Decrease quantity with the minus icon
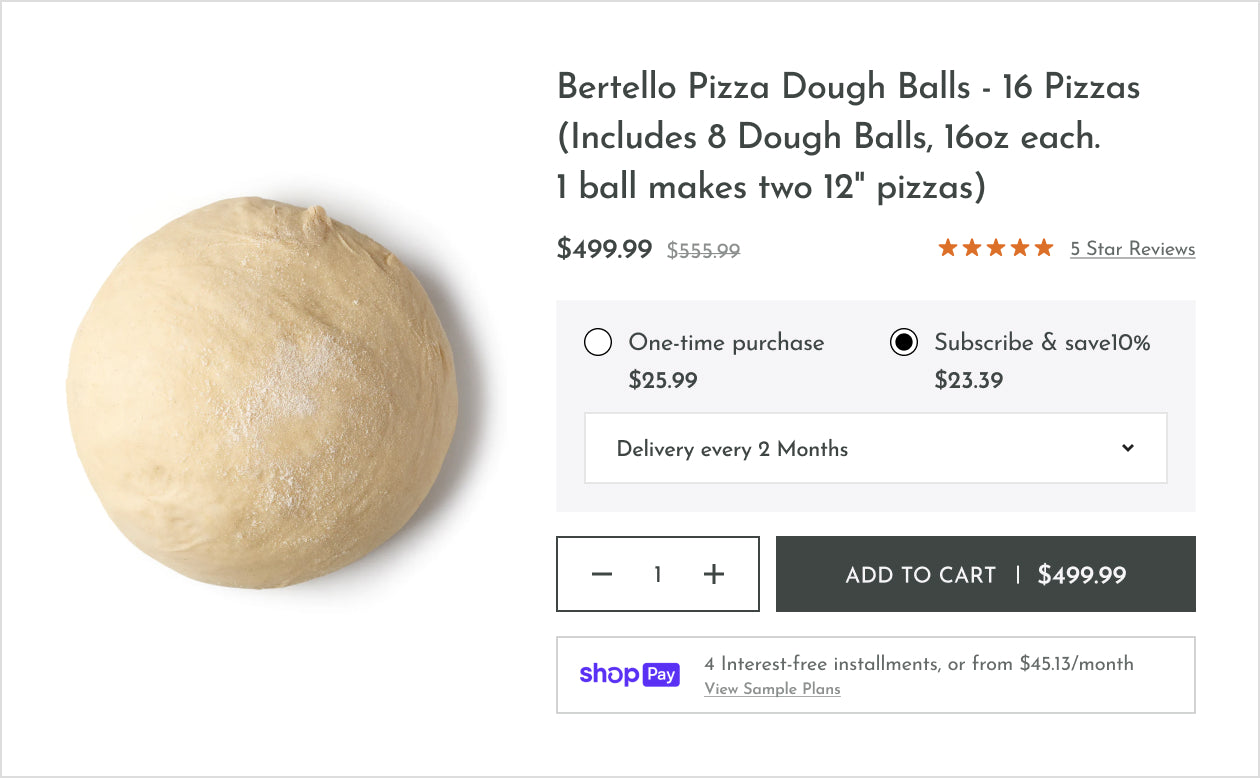The height and width of the screenshot is (778, 1260). [x=601, y=574]
